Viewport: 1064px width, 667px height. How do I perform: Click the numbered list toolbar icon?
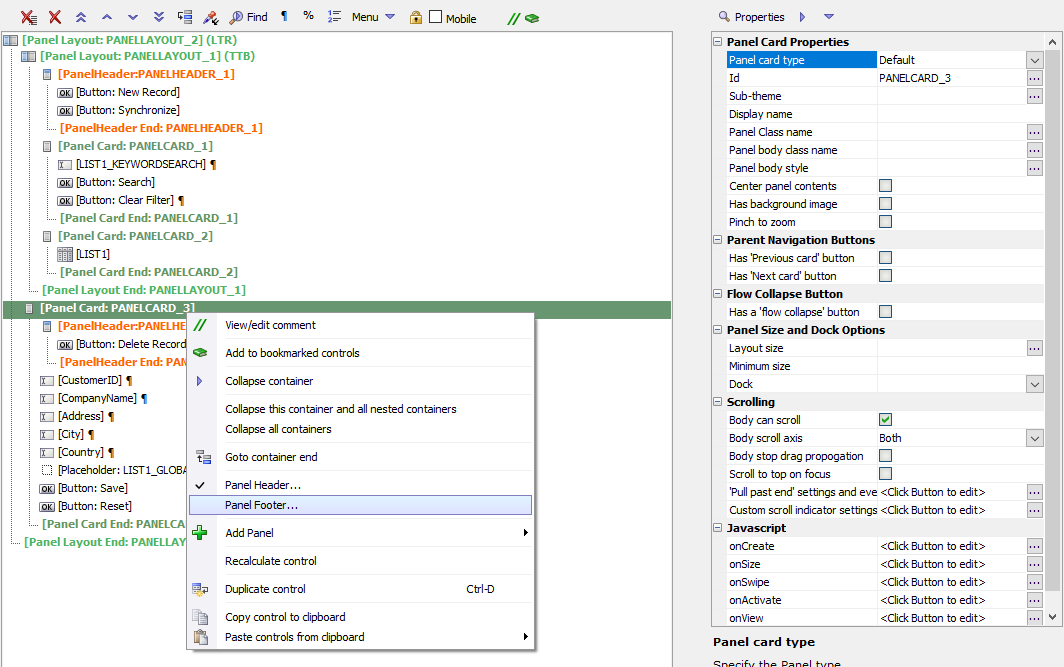click(334, 16)
